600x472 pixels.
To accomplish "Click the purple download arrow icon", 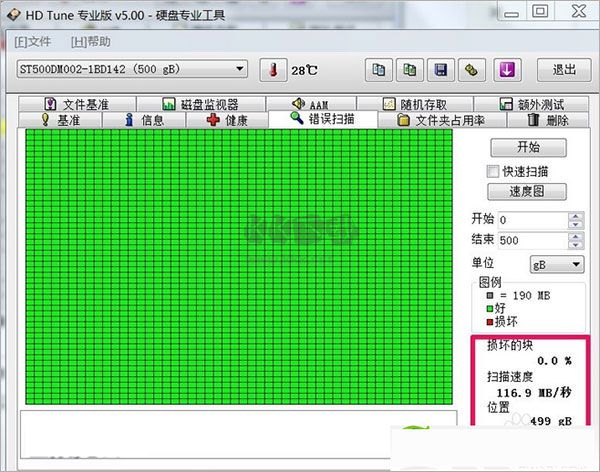I will click(x=507, y=70).
